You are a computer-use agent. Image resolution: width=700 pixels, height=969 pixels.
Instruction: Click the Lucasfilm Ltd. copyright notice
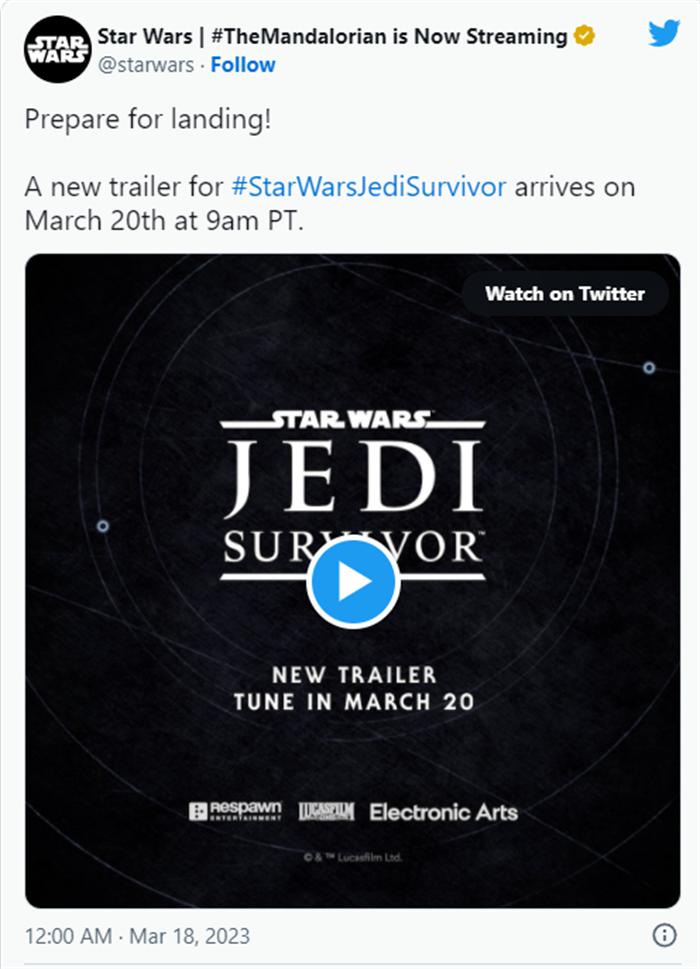click(x=353, y=857)
